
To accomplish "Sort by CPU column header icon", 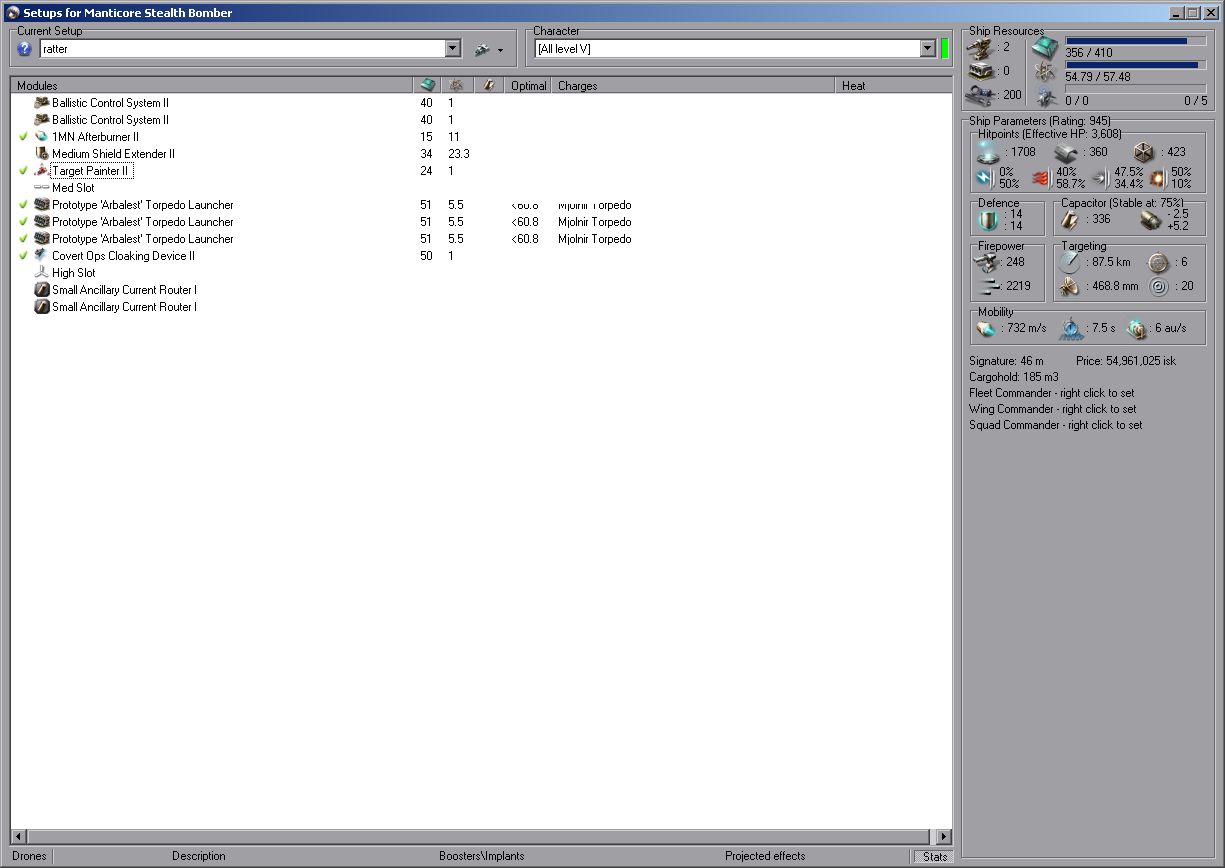I will [x=427, y=86].
